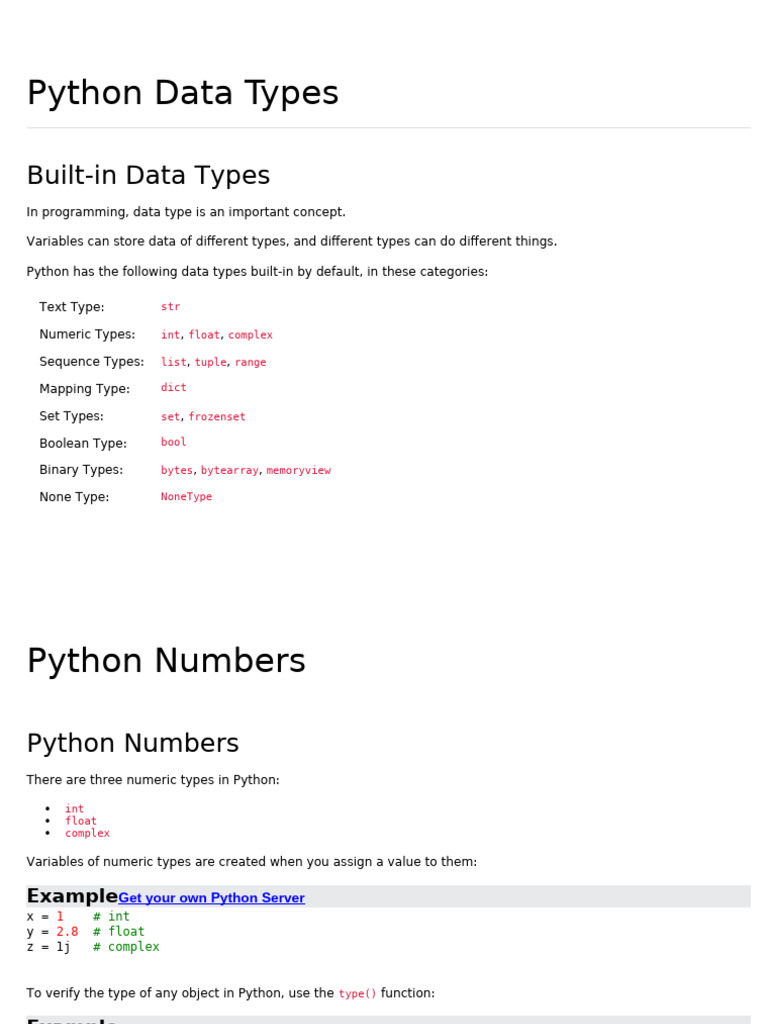The height and width of the screenshot is (1024, 768).
Task: Click the bold "Example" heading above the code
Action: coord(72,896)
